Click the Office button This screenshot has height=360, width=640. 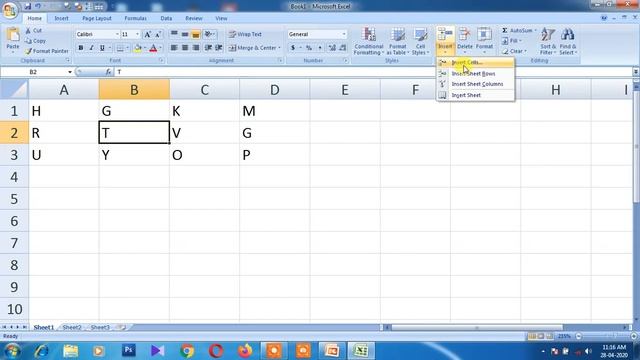(9, 9)
